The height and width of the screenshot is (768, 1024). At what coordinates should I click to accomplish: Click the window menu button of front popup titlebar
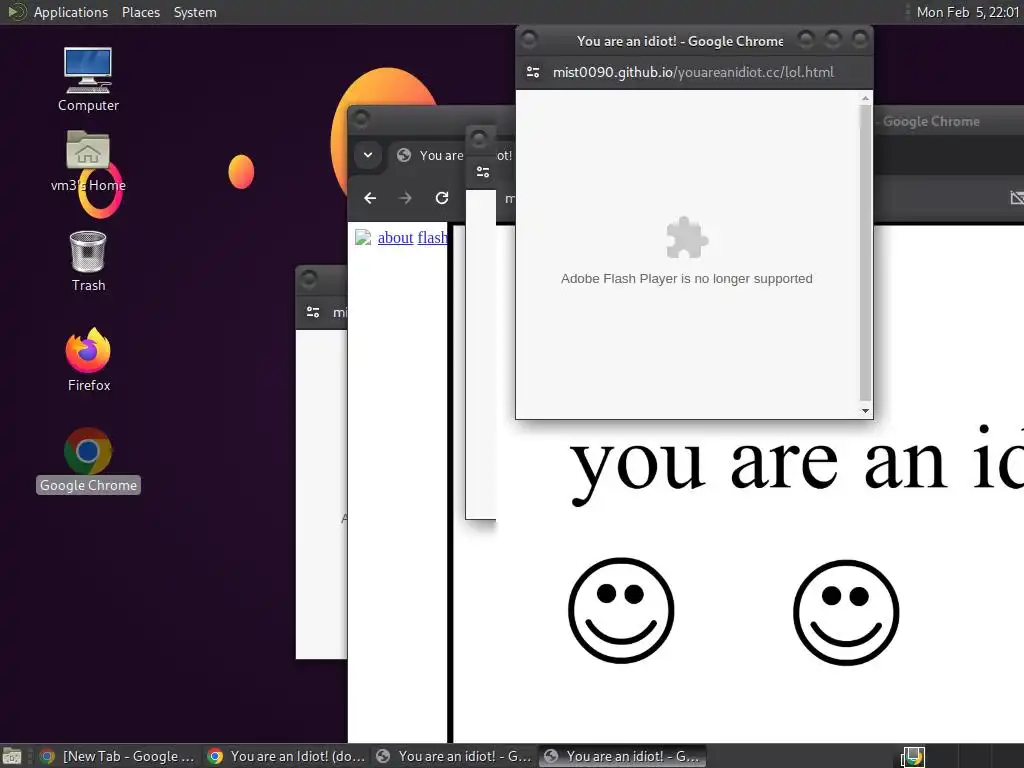529,40
